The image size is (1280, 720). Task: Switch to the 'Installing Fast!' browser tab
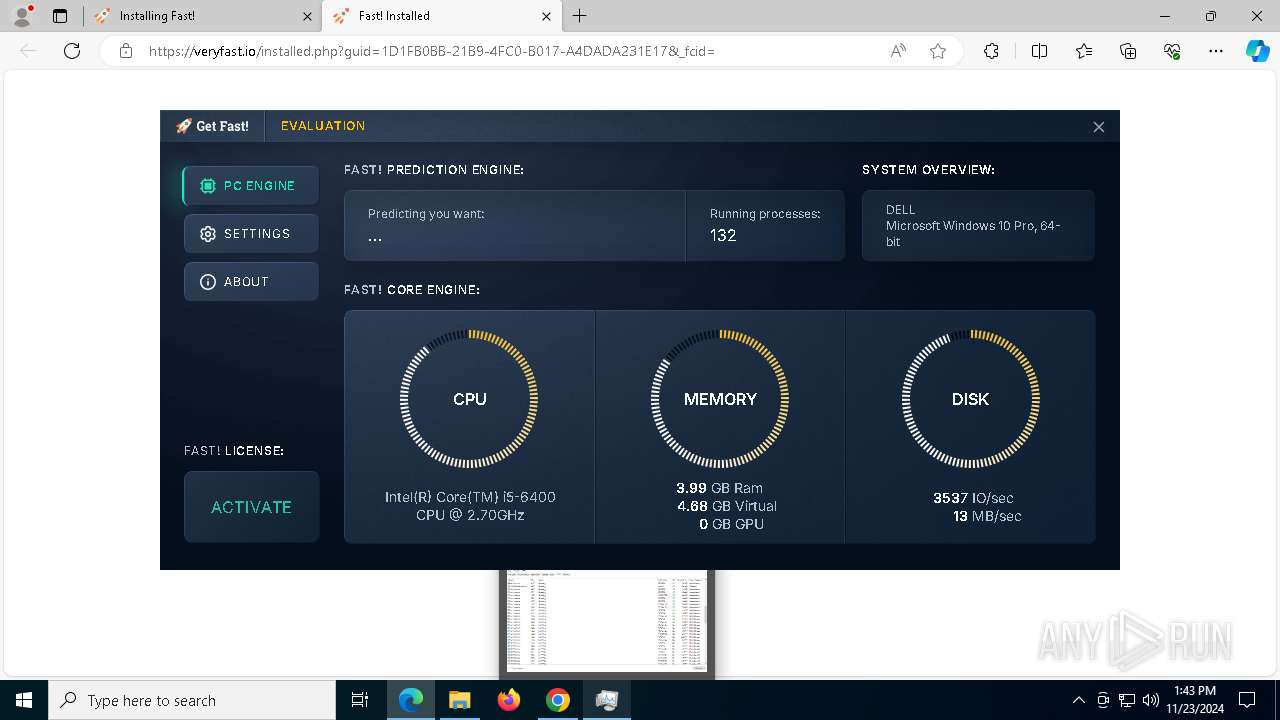pyautogui.click(x=200, y=16)
